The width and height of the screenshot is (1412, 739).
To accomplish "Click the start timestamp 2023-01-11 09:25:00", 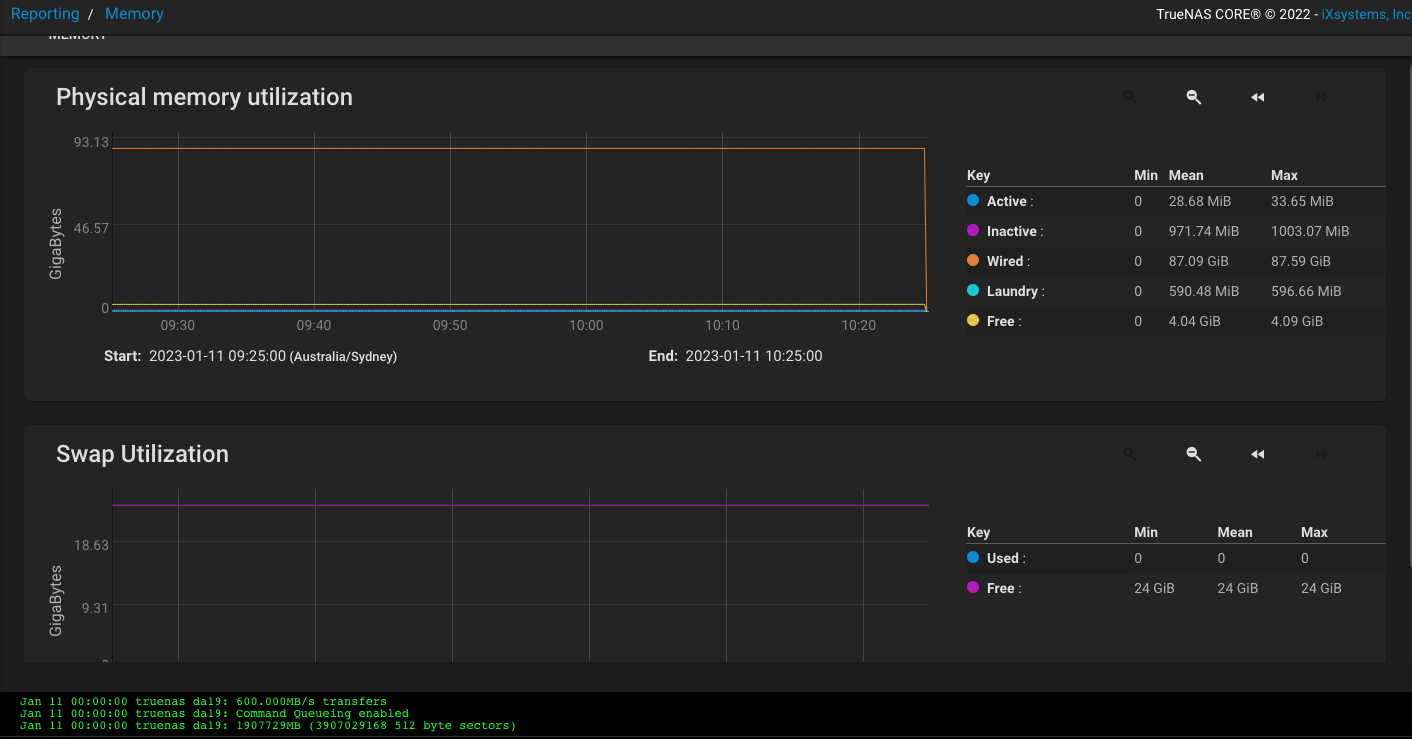I will 217,356.
